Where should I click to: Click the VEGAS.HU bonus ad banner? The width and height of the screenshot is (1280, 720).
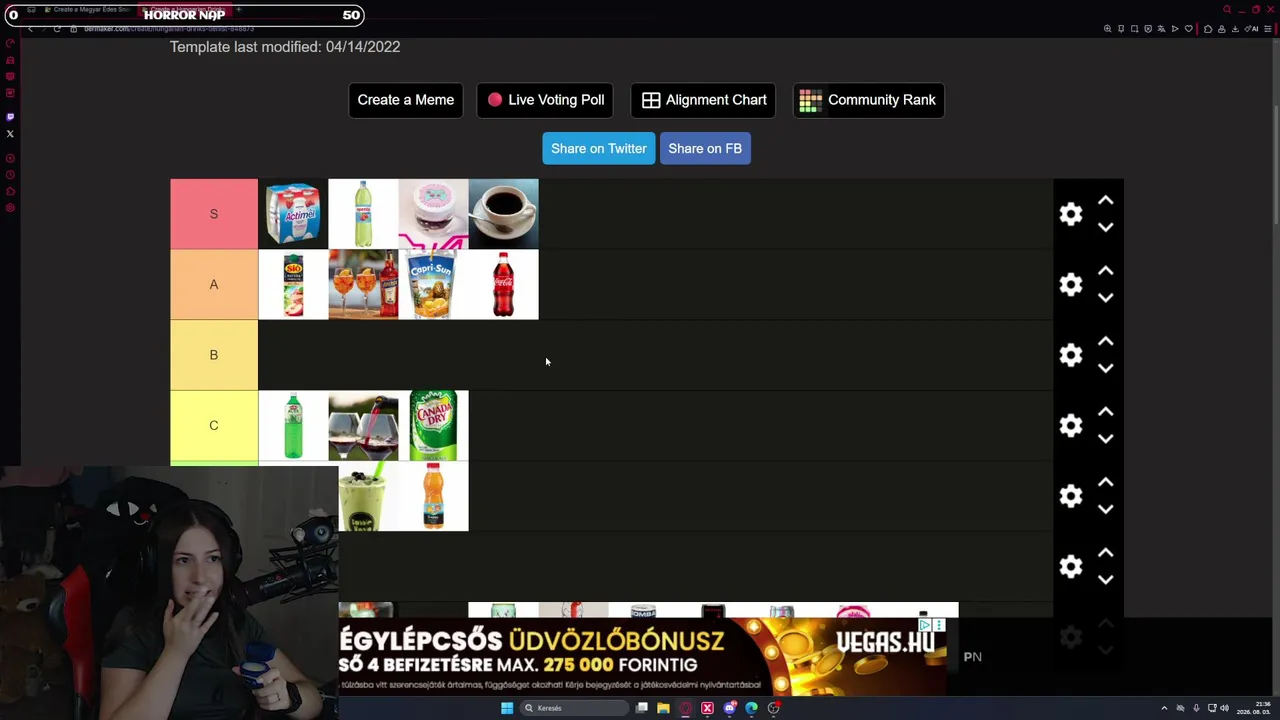(642, 656)
